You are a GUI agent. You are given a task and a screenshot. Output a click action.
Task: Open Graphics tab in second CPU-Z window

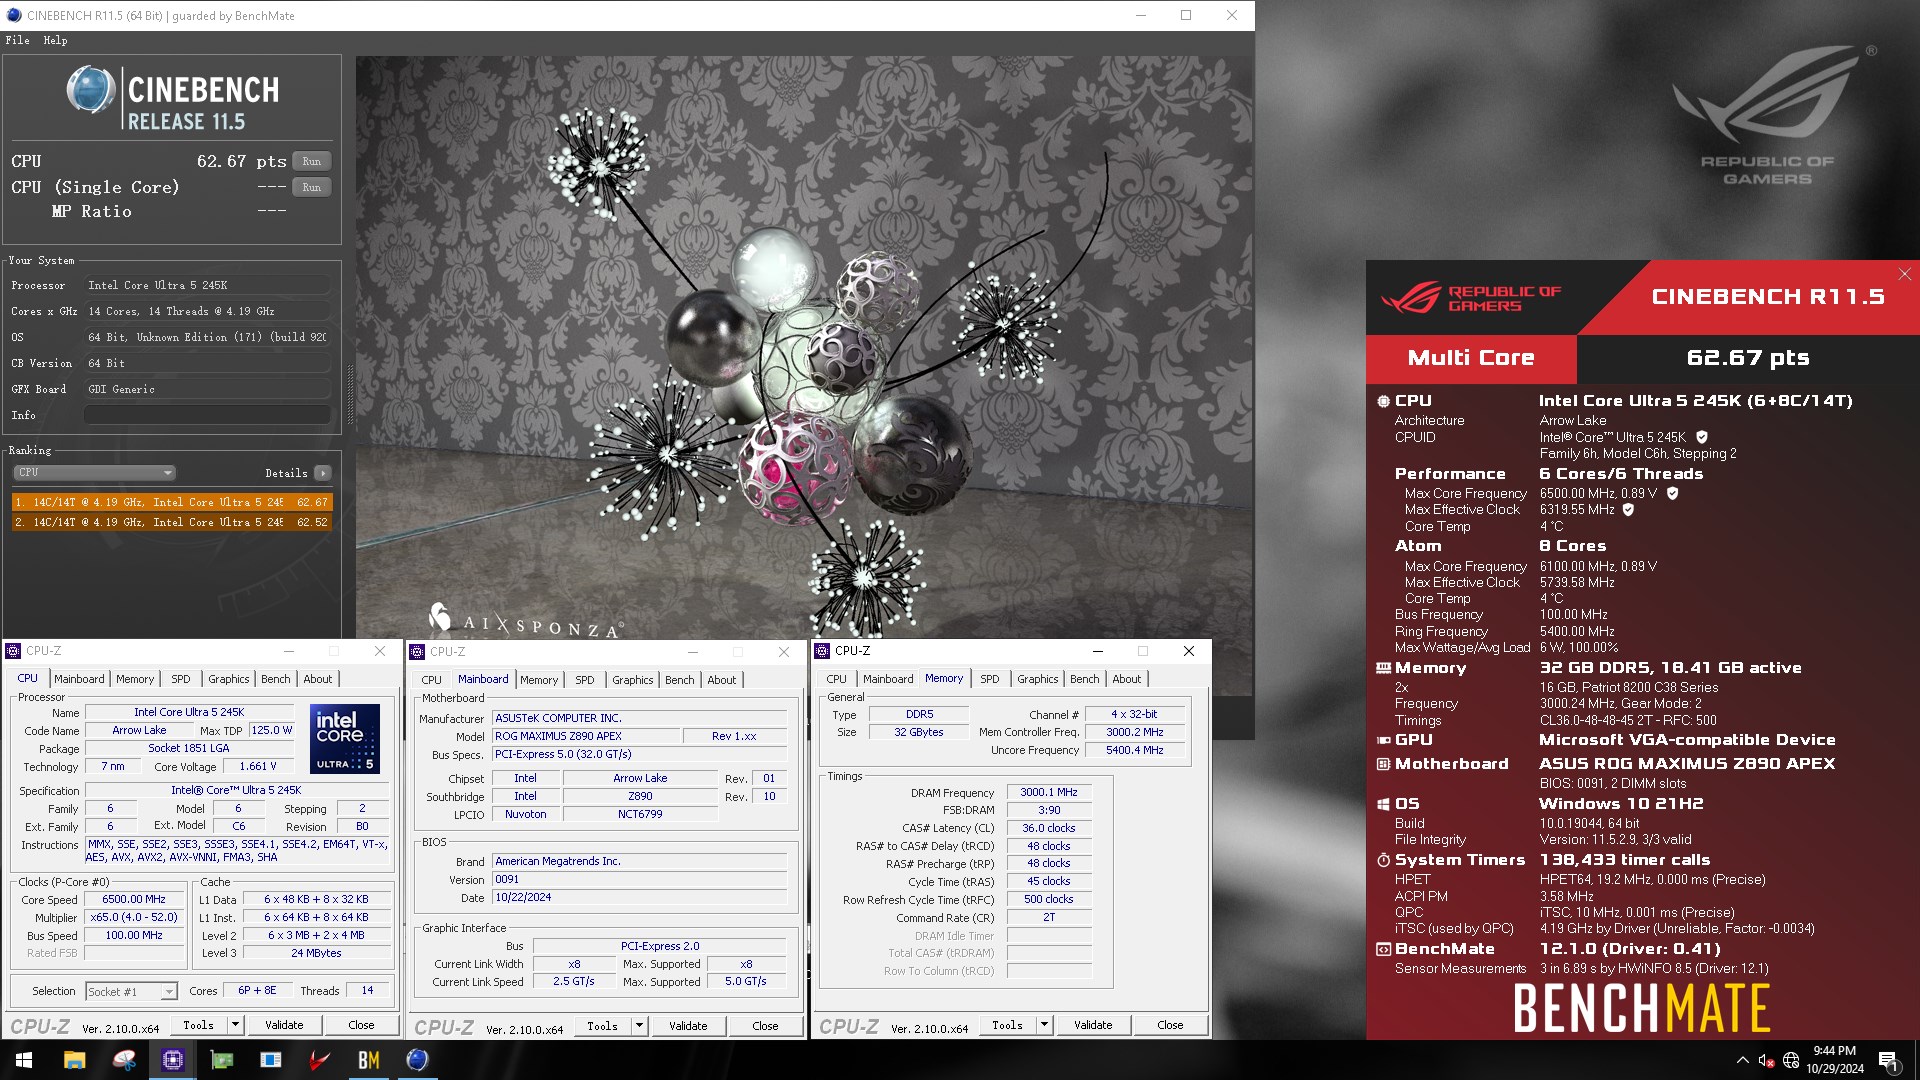click(633, 680)
